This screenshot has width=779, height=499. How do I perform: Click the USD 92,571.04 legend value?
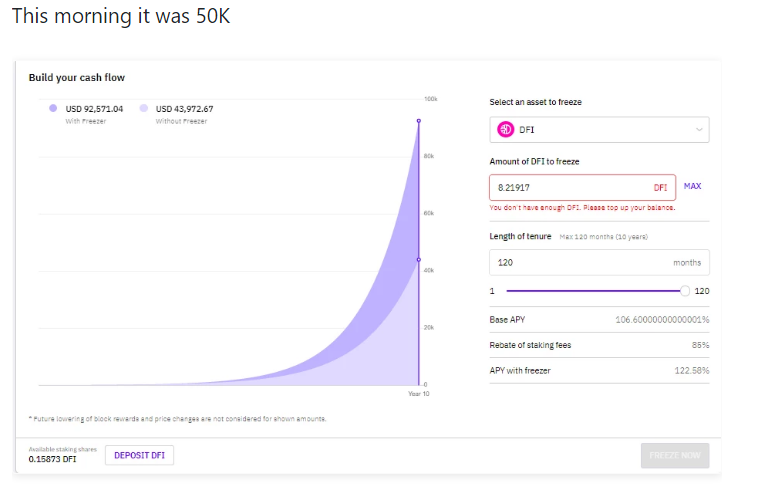coord(94,109)
